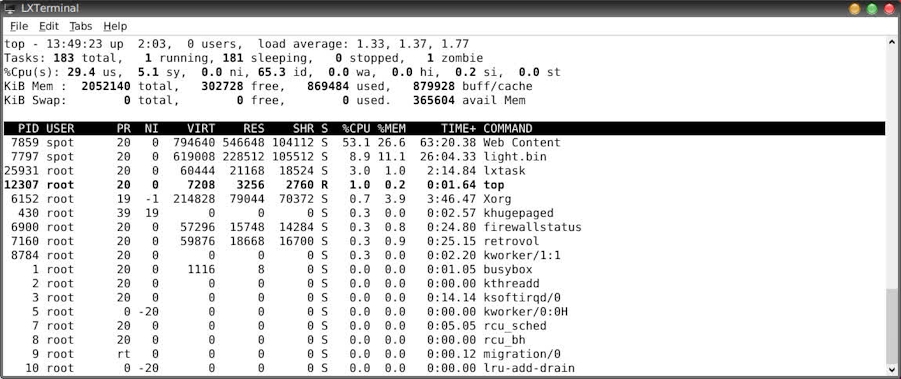This screenshot has height=379, width=901.
Task: Click PID 12307 in the list
Action: point(21,185)
